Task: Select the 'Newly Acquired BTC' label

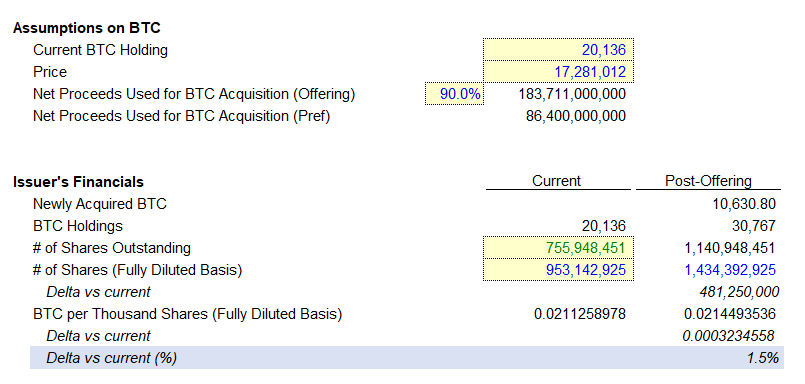Action: pos(100,204)
